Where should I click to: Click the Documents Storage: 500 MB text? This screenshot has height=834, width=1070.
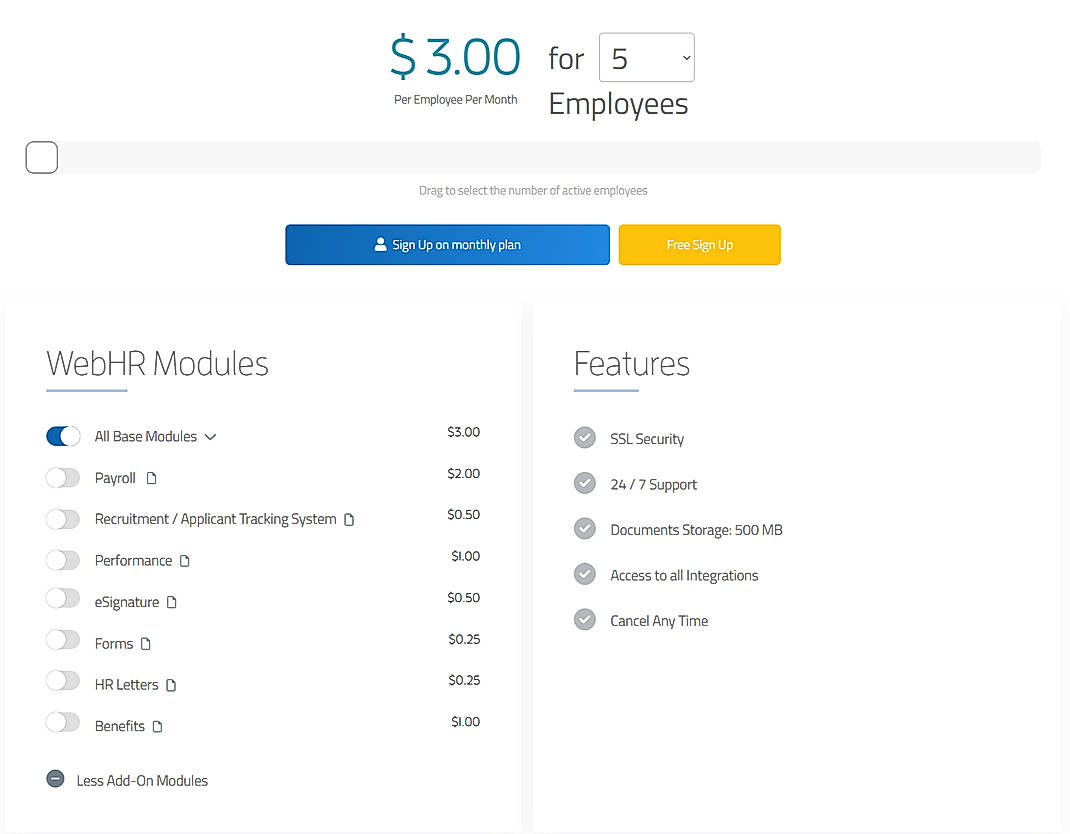tap(696, 530)
